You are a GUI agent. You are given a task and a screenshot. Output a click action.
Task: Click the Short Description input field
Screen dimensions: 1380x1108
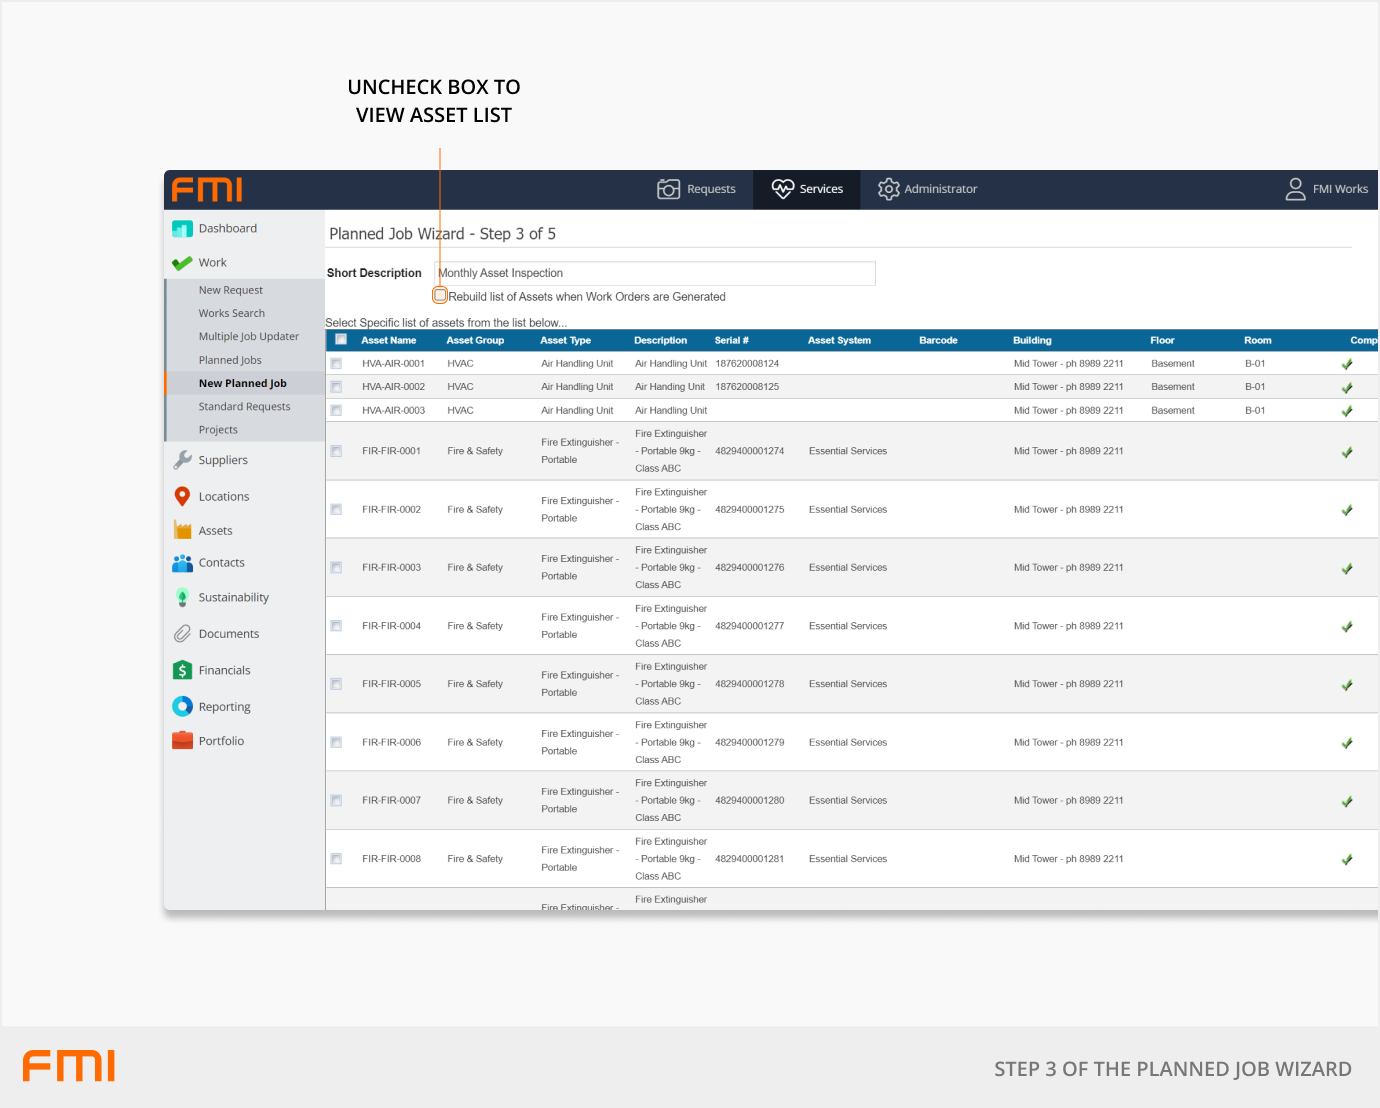pos(655,273)
